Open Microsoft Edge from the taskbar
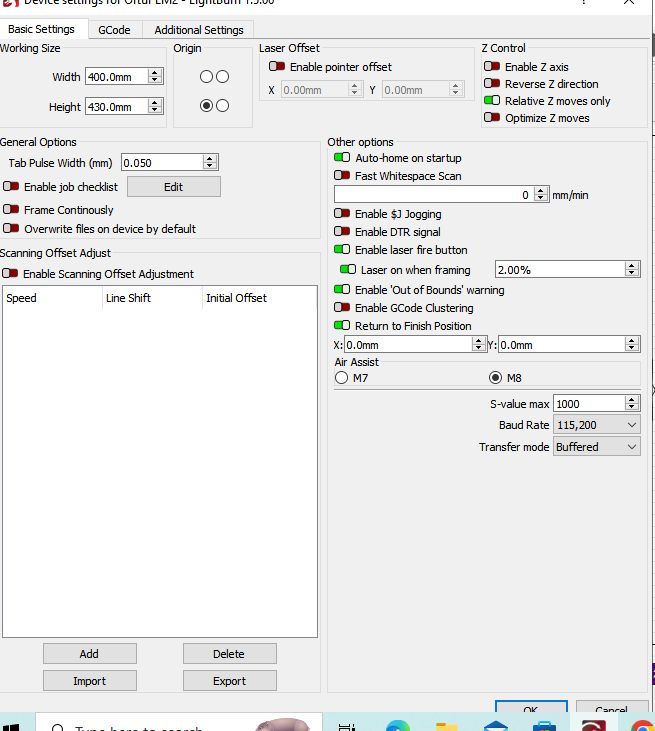Image resolution: width=655 pixels, height=731 pixels. (398, 726)
